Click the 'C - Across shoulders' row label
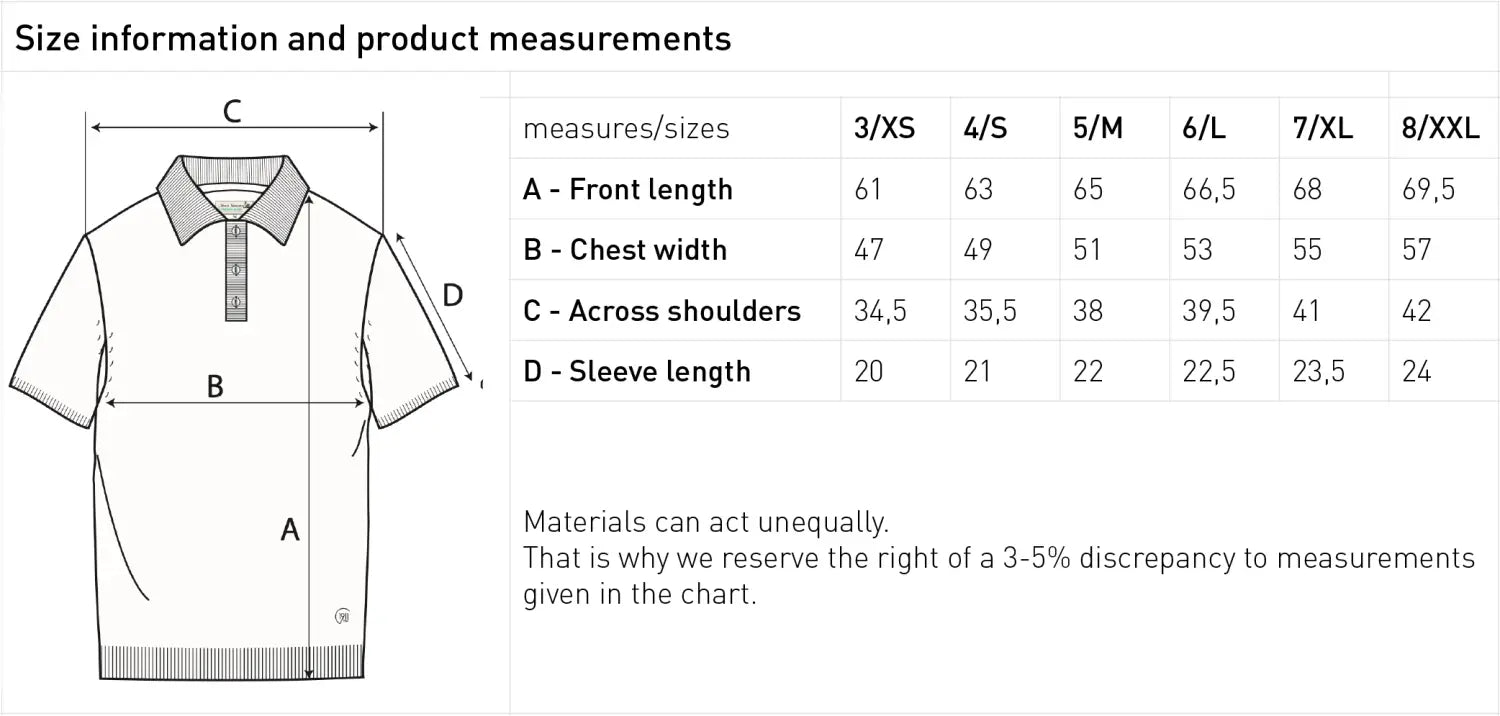 point(662,311)
